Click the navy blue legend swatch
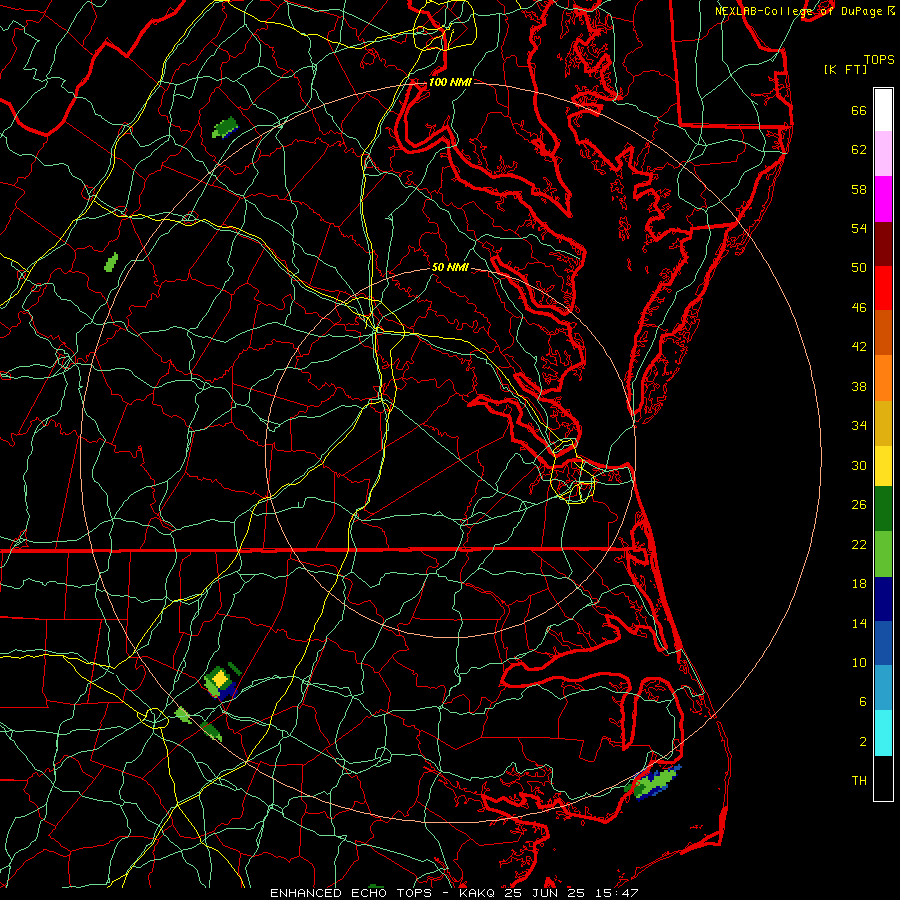The height and width of the screenshot is (900, 900). [x=883, y=599]
